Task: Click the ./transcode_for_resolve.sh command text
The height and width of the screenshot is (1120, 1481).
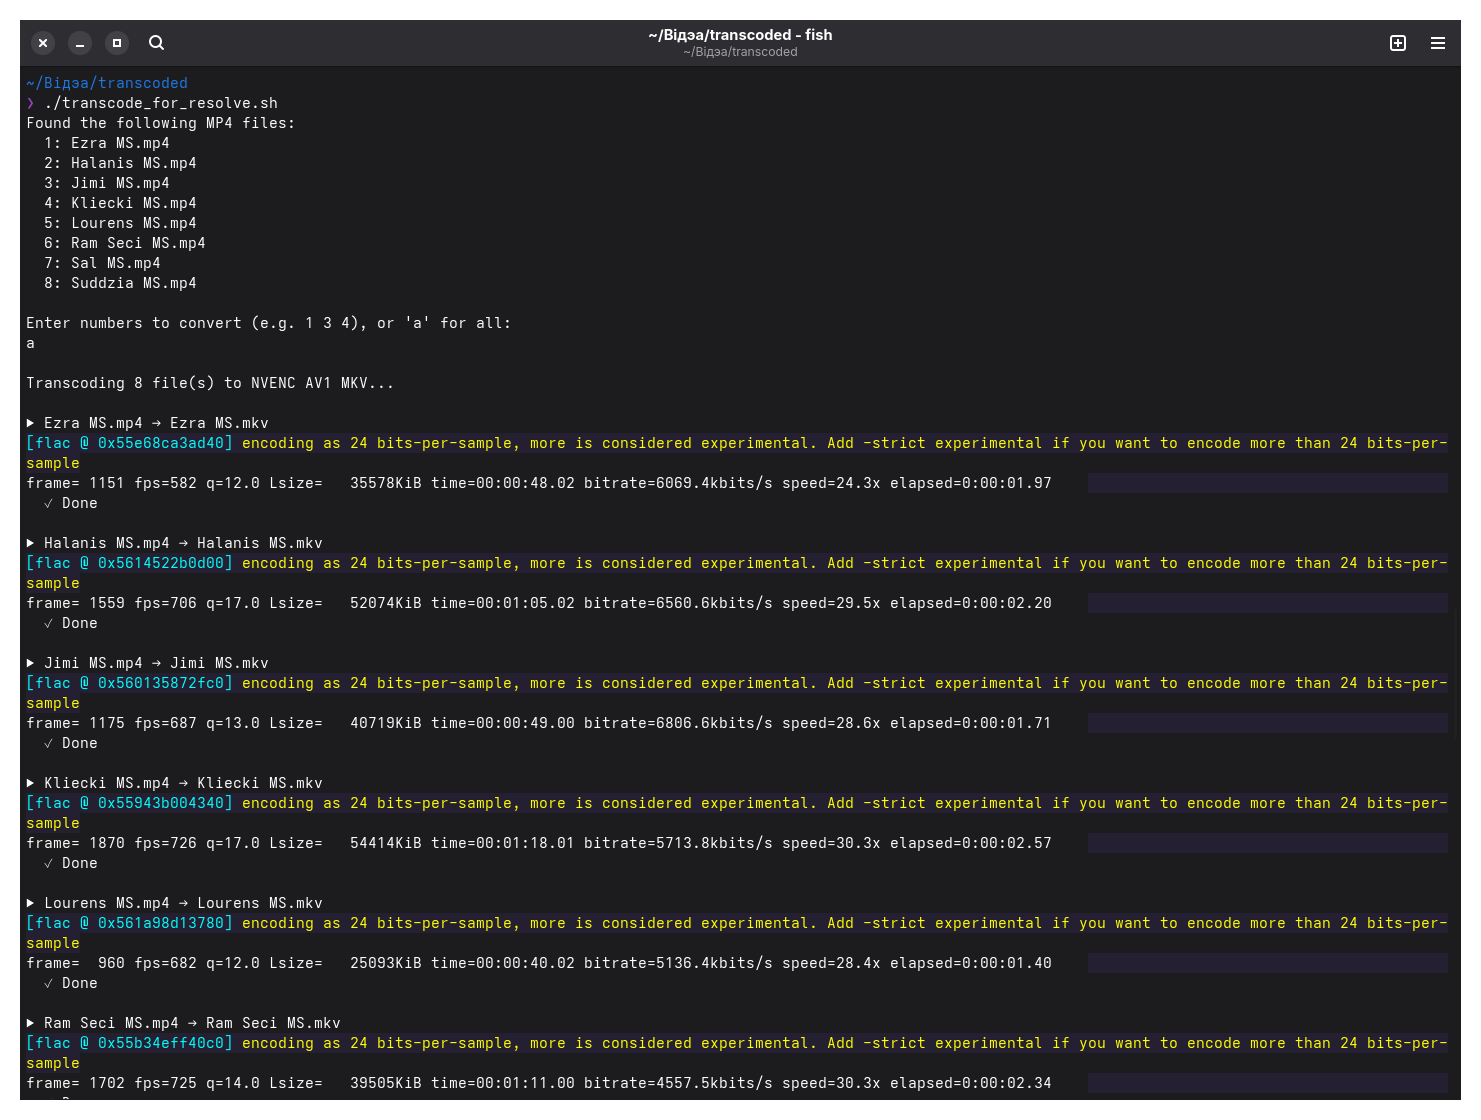Action: tap(161, 103)
